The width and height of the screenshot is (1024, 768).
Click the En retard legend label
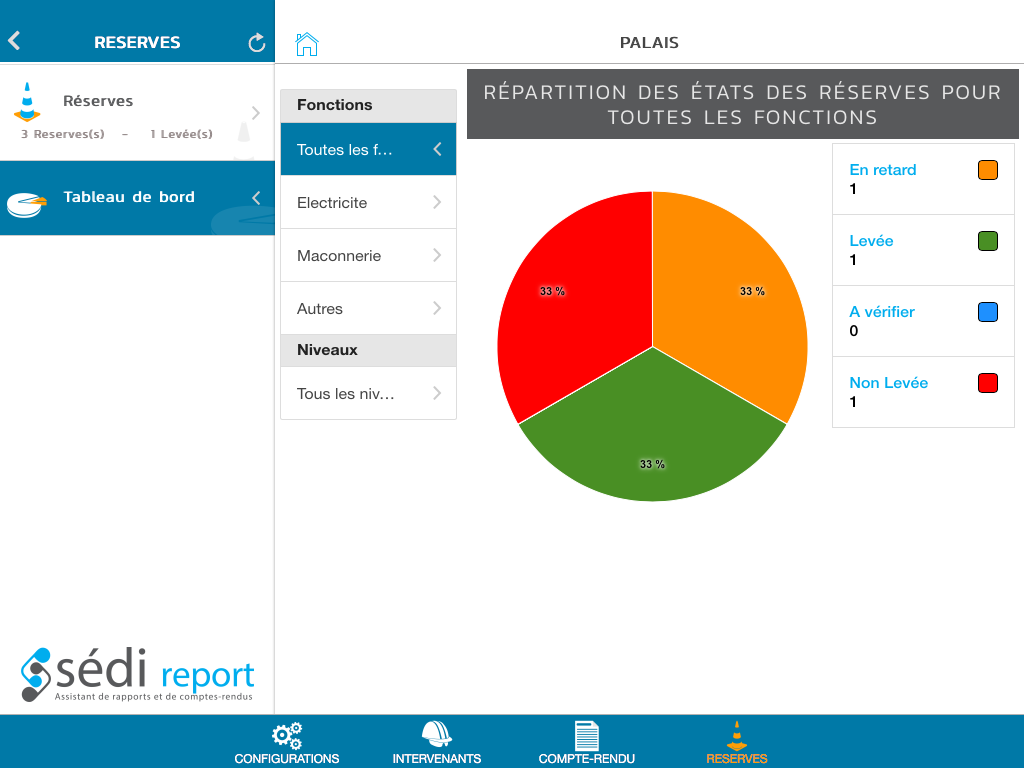(x=883, y=170)
